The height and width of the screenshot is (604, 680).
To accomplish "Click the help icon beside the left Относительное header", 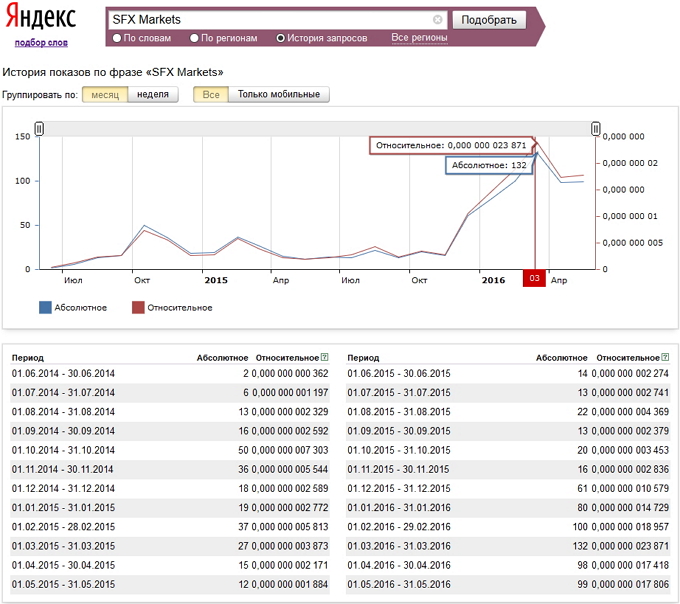I will [324, 357].
